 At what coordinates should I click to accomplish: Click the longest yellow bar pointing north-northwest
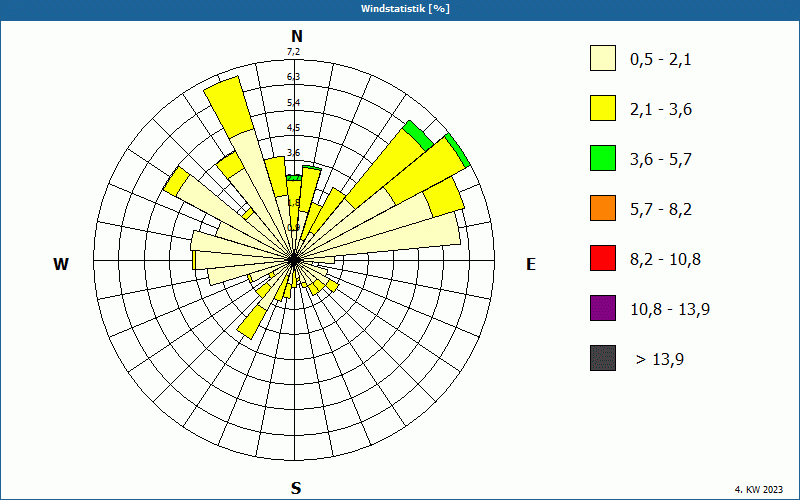coord(229,107)
